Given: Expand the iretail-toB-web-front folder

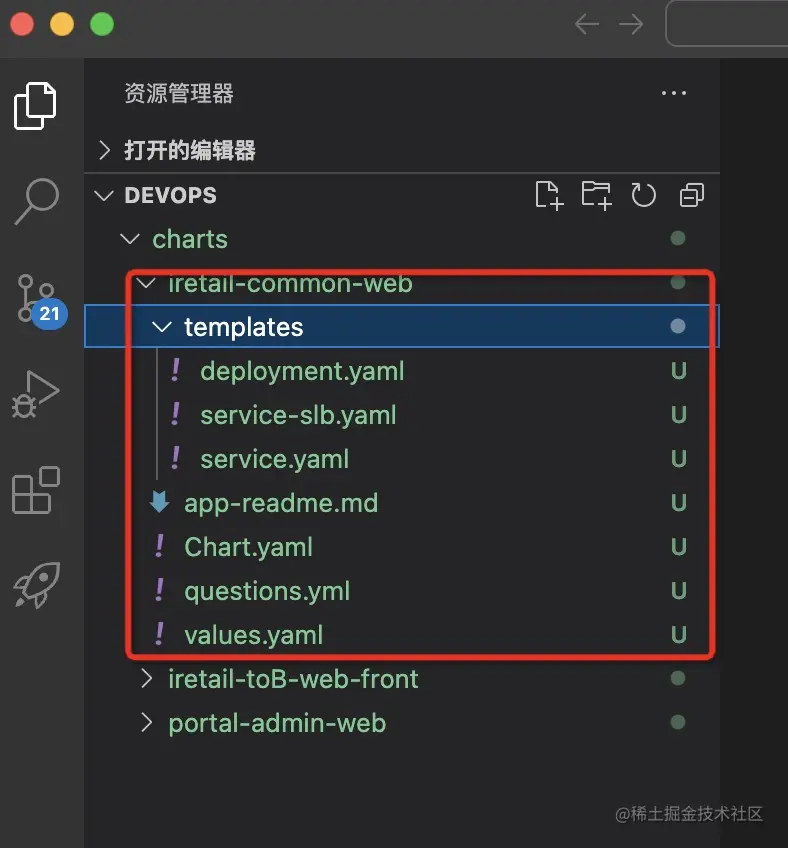Looking at the screenshot, I should pyautogui.click(x=402, y=679).
